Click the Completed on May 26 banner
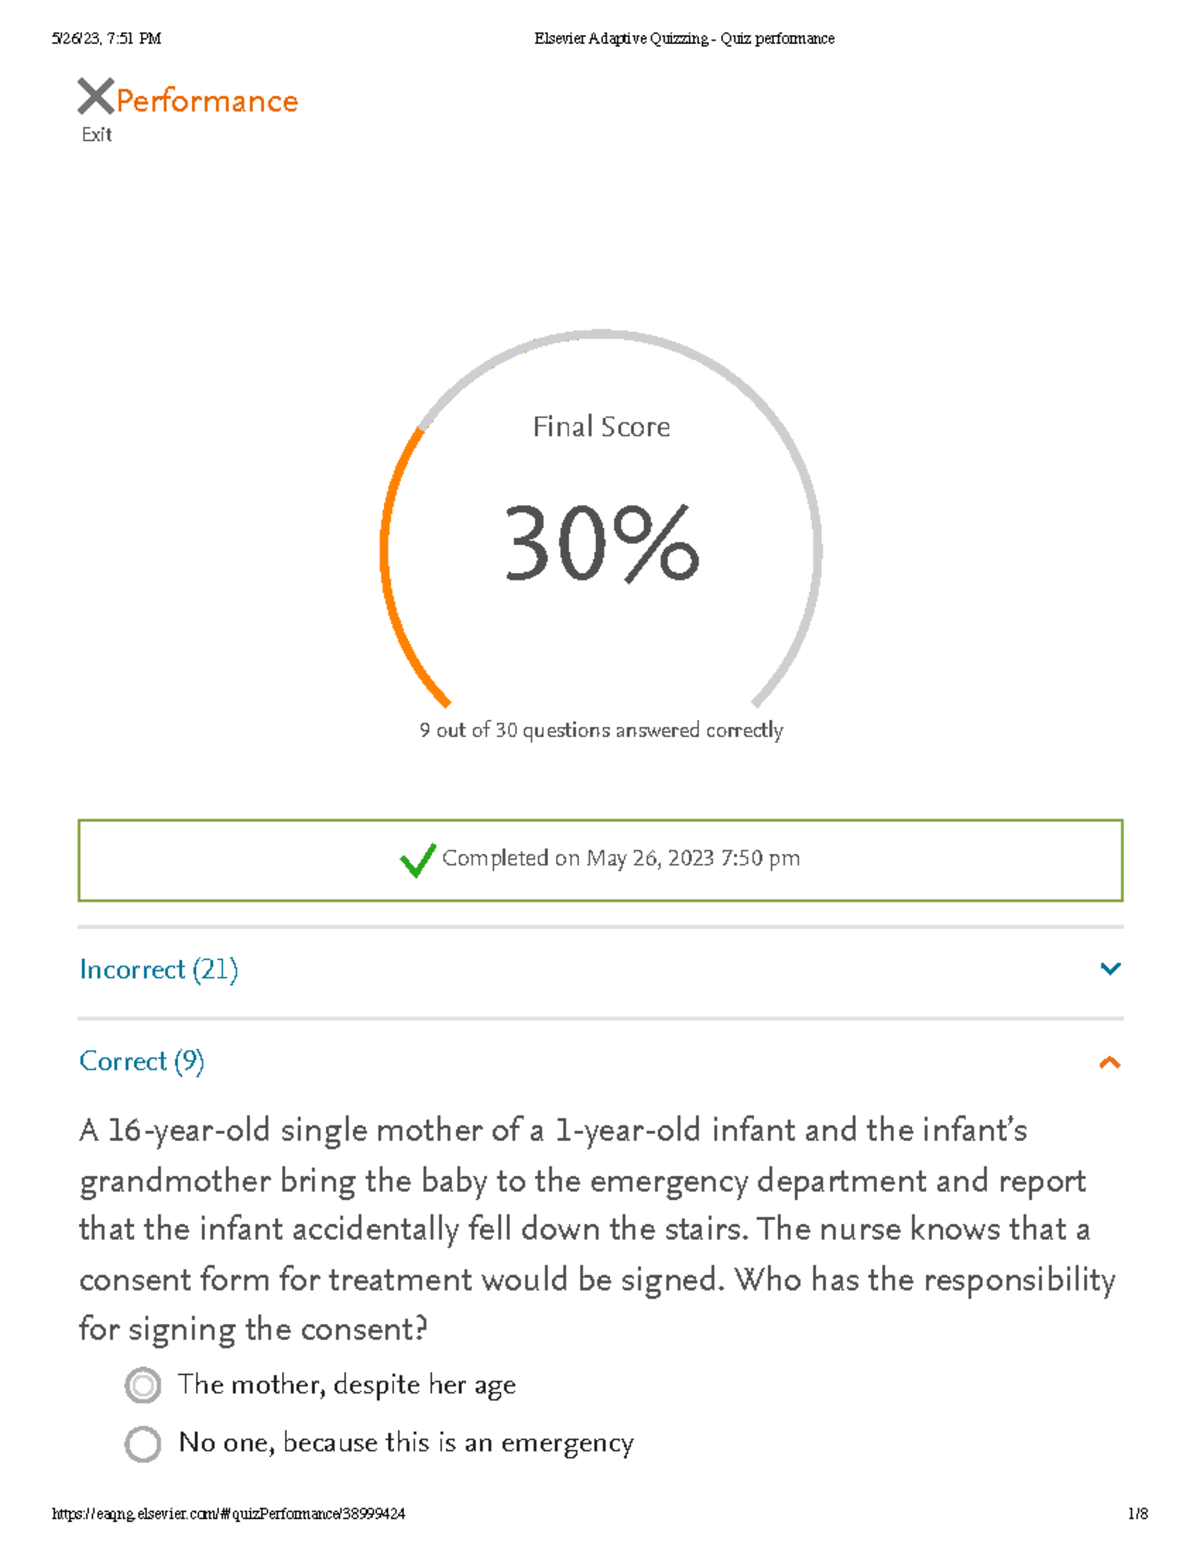 pos(600,859)
